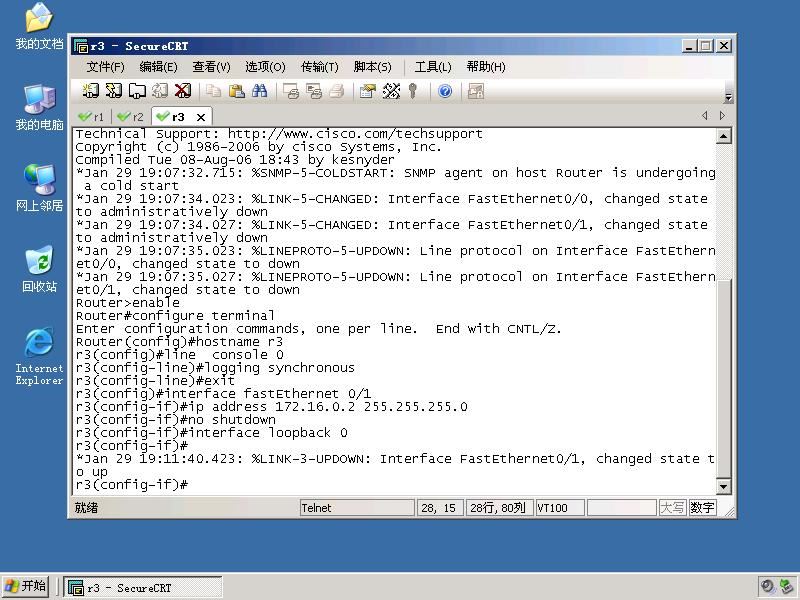The width and height of the screenshot is (800, 600).
Task: Click the VT100 status bar entry
Action: tap(560, 508)
